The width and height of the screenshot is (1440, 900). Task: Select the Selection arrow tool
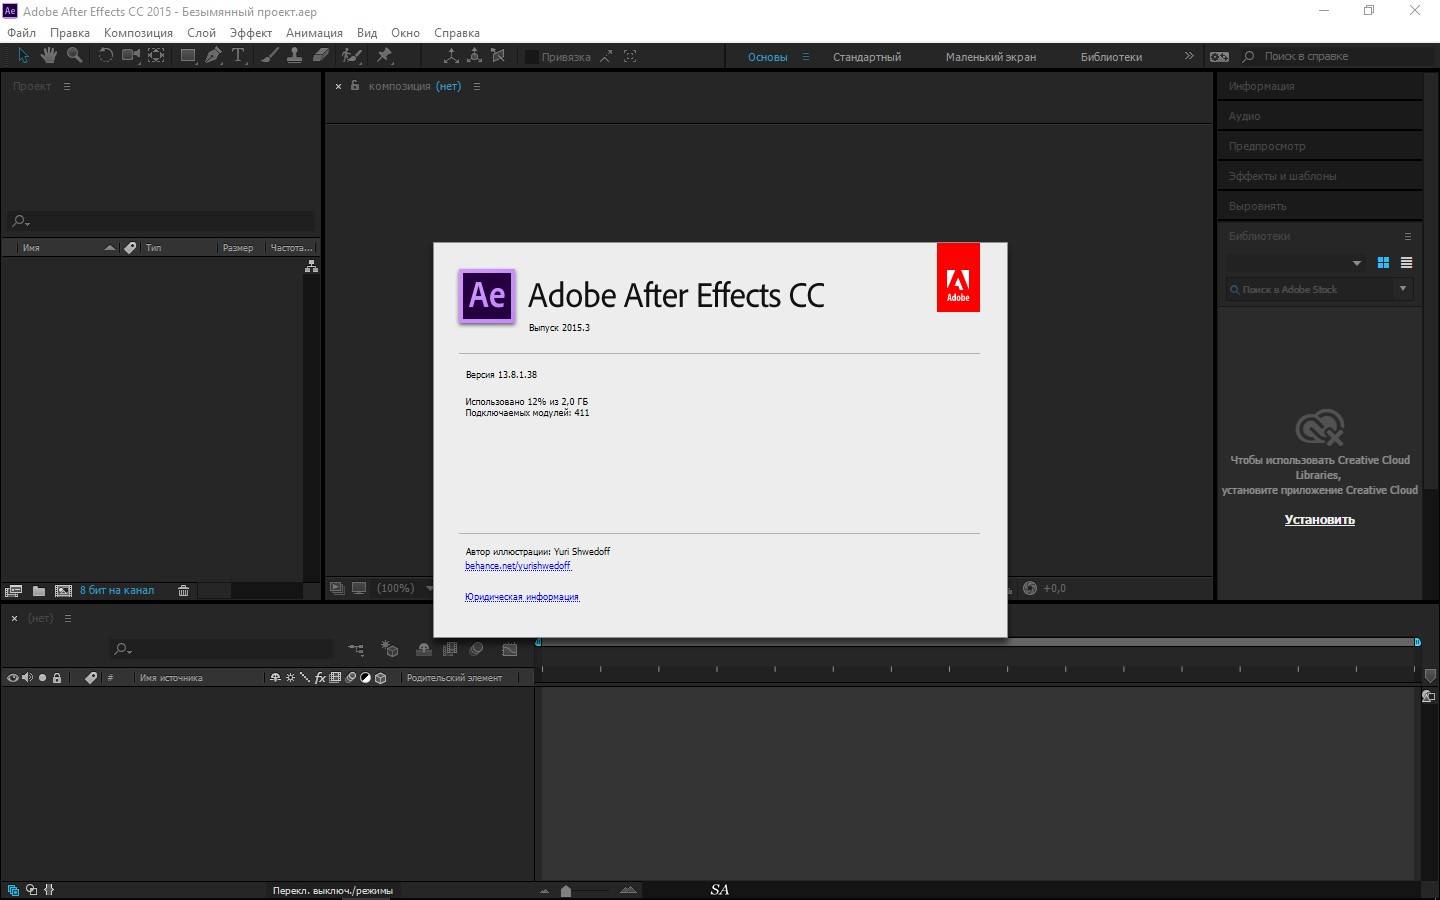coord(23,56)
